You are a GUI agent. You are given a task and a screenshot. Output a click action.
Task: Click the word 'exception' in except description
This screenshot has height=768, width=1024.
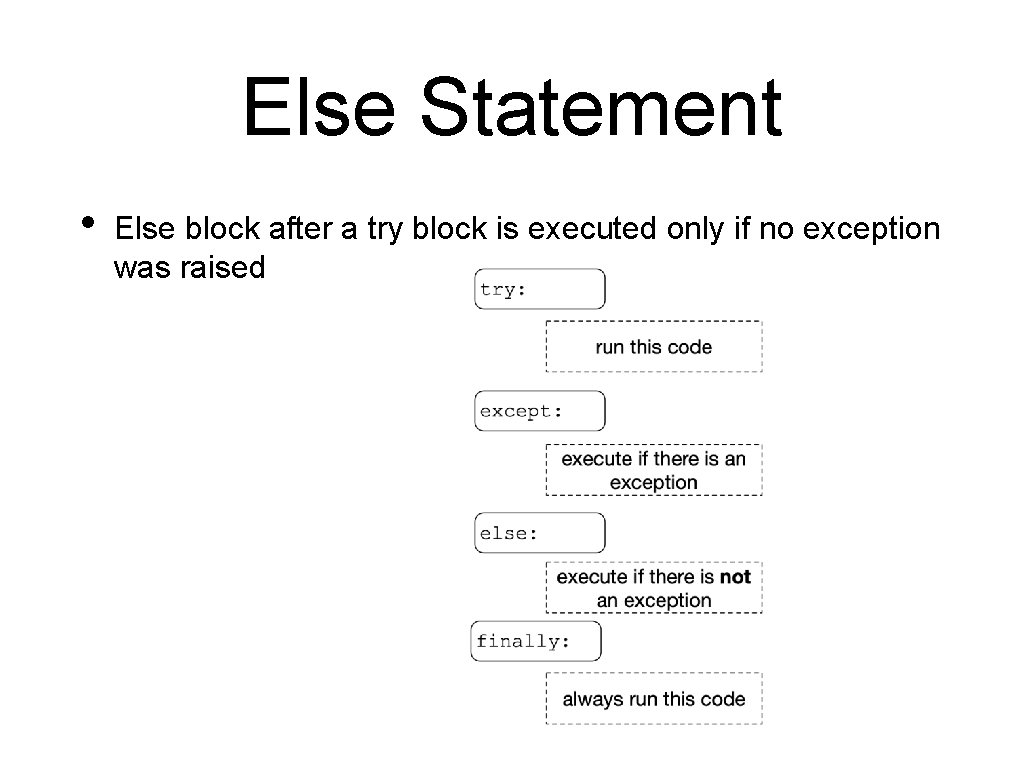[x=654, y=483]
